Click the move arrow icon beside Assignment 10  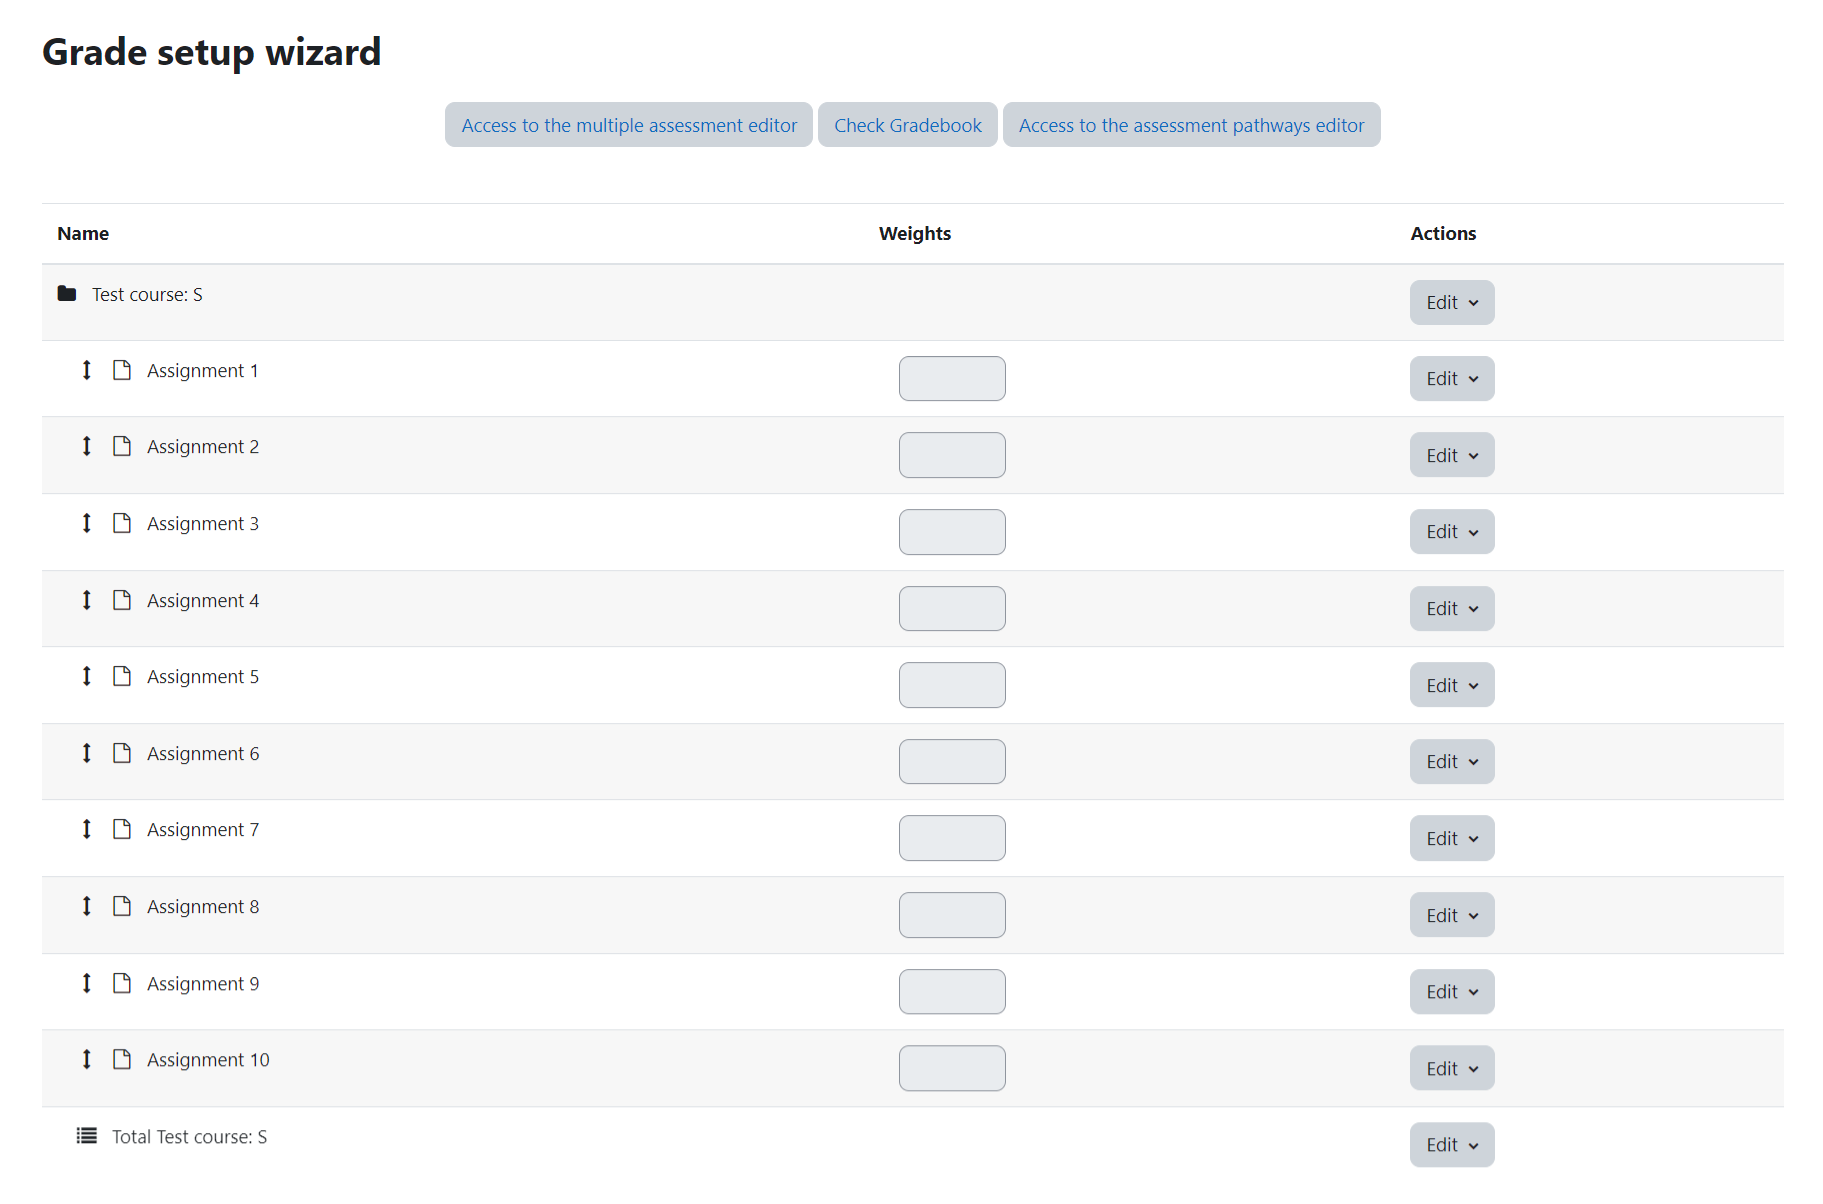coord(87,1059)
